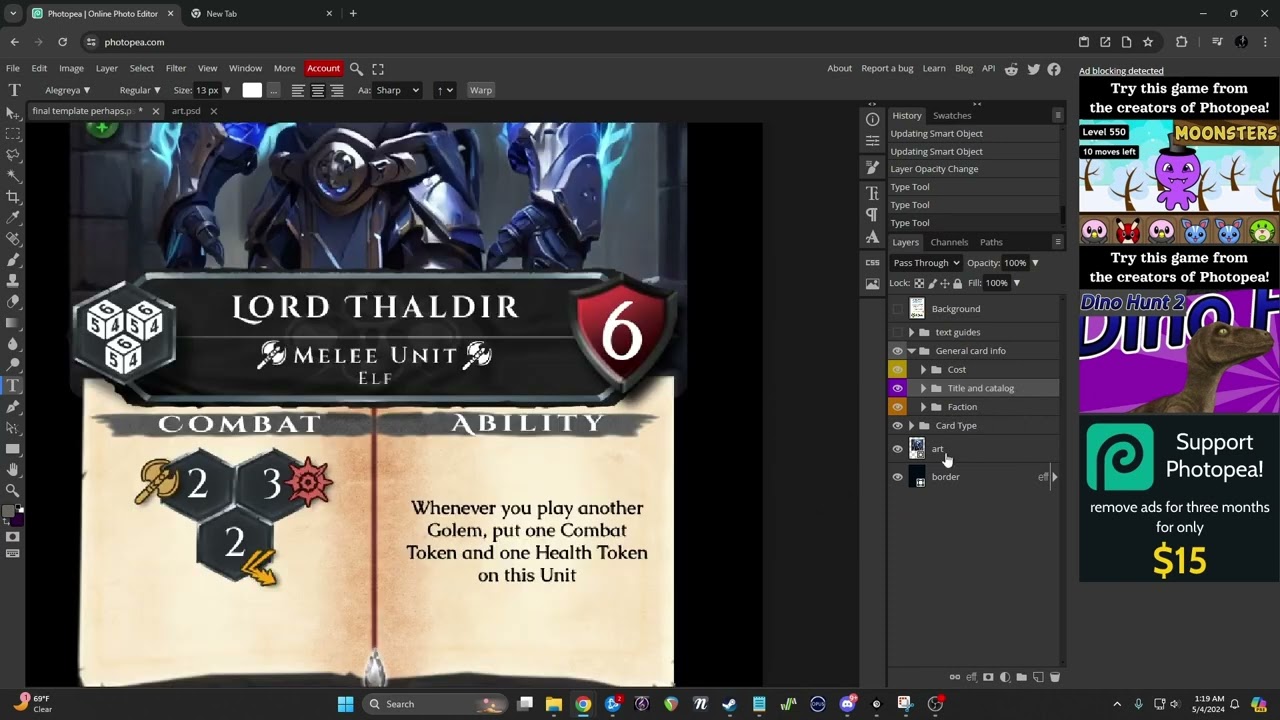Switch to the art.psd document tab
This screenshot has width=1280, height=720.
click(186, 111)
